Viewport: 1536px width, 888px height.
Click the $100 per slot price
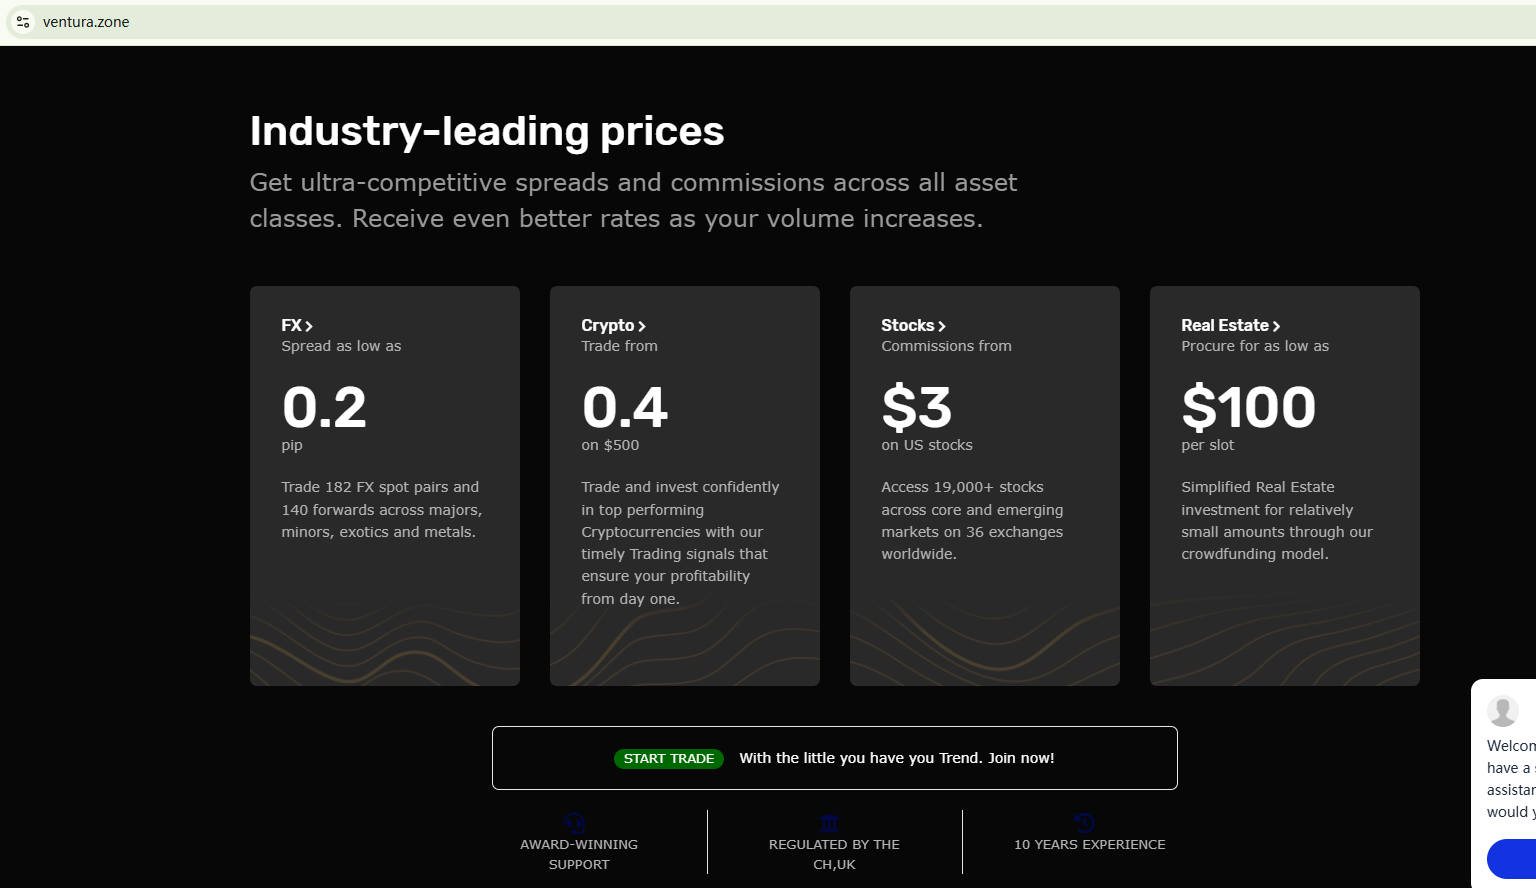click(x=1248, y=408)
